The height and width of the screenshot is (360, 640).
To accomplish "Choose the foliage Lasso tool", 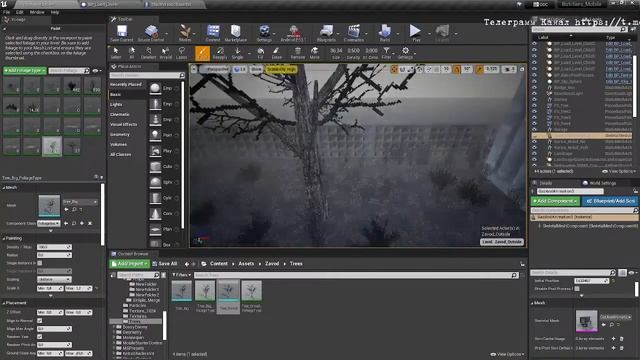I will (x=182, y=53).
